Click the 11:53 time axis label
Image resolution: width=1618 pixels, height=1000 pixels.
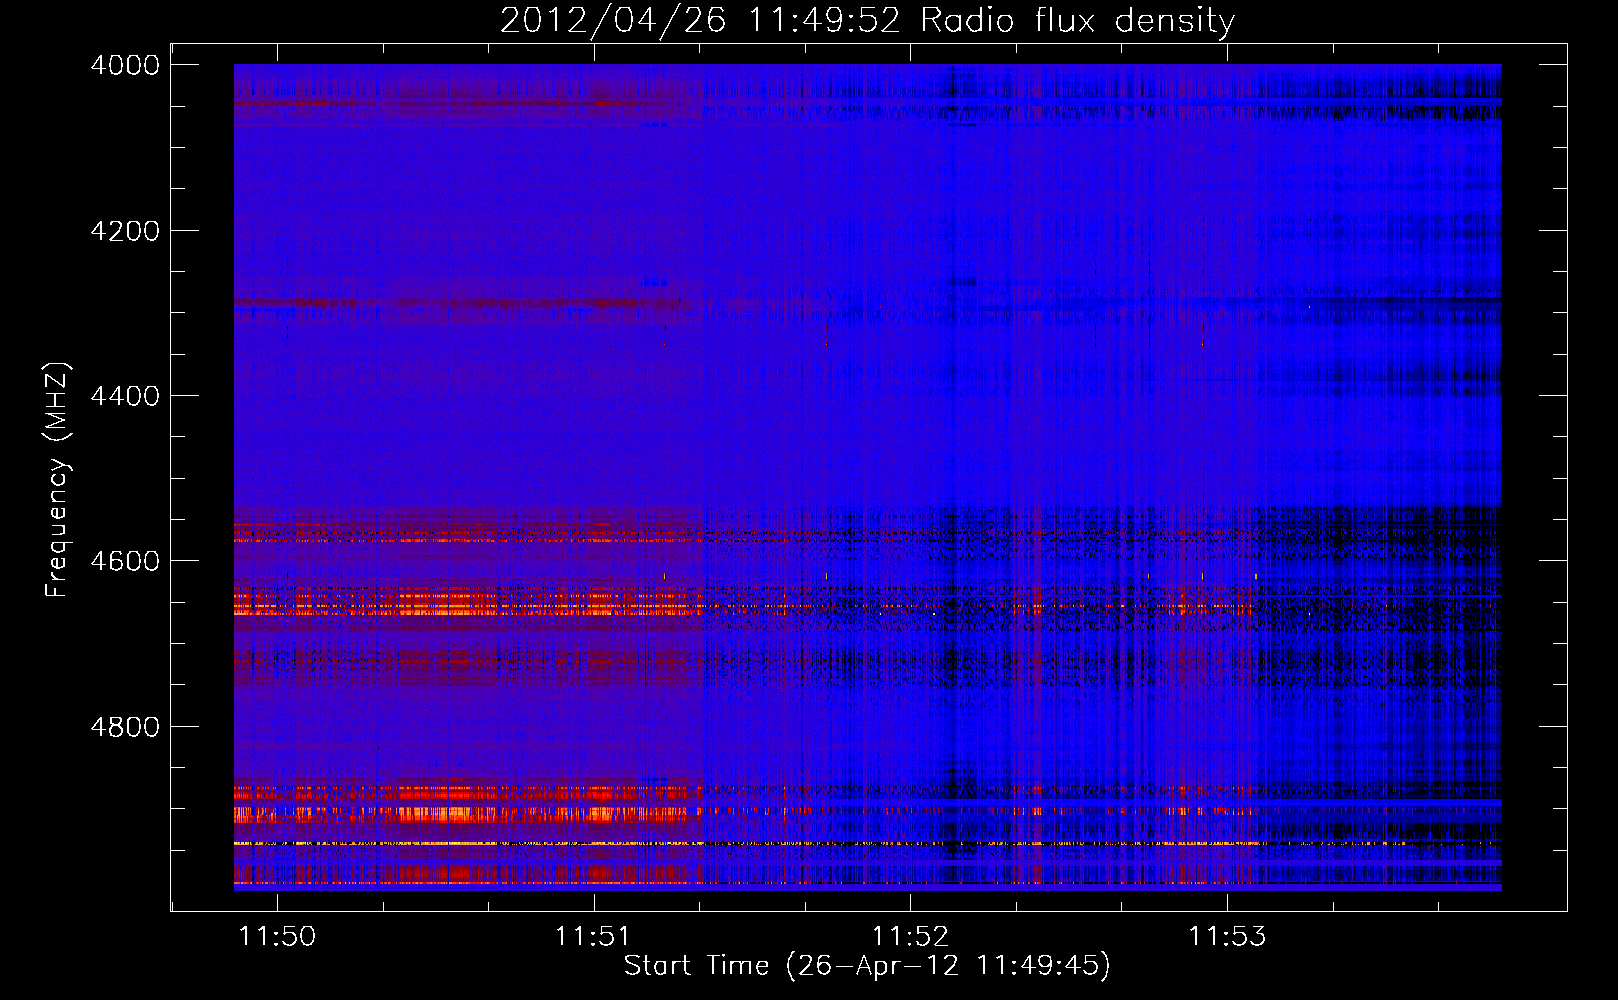[1227, 937]
